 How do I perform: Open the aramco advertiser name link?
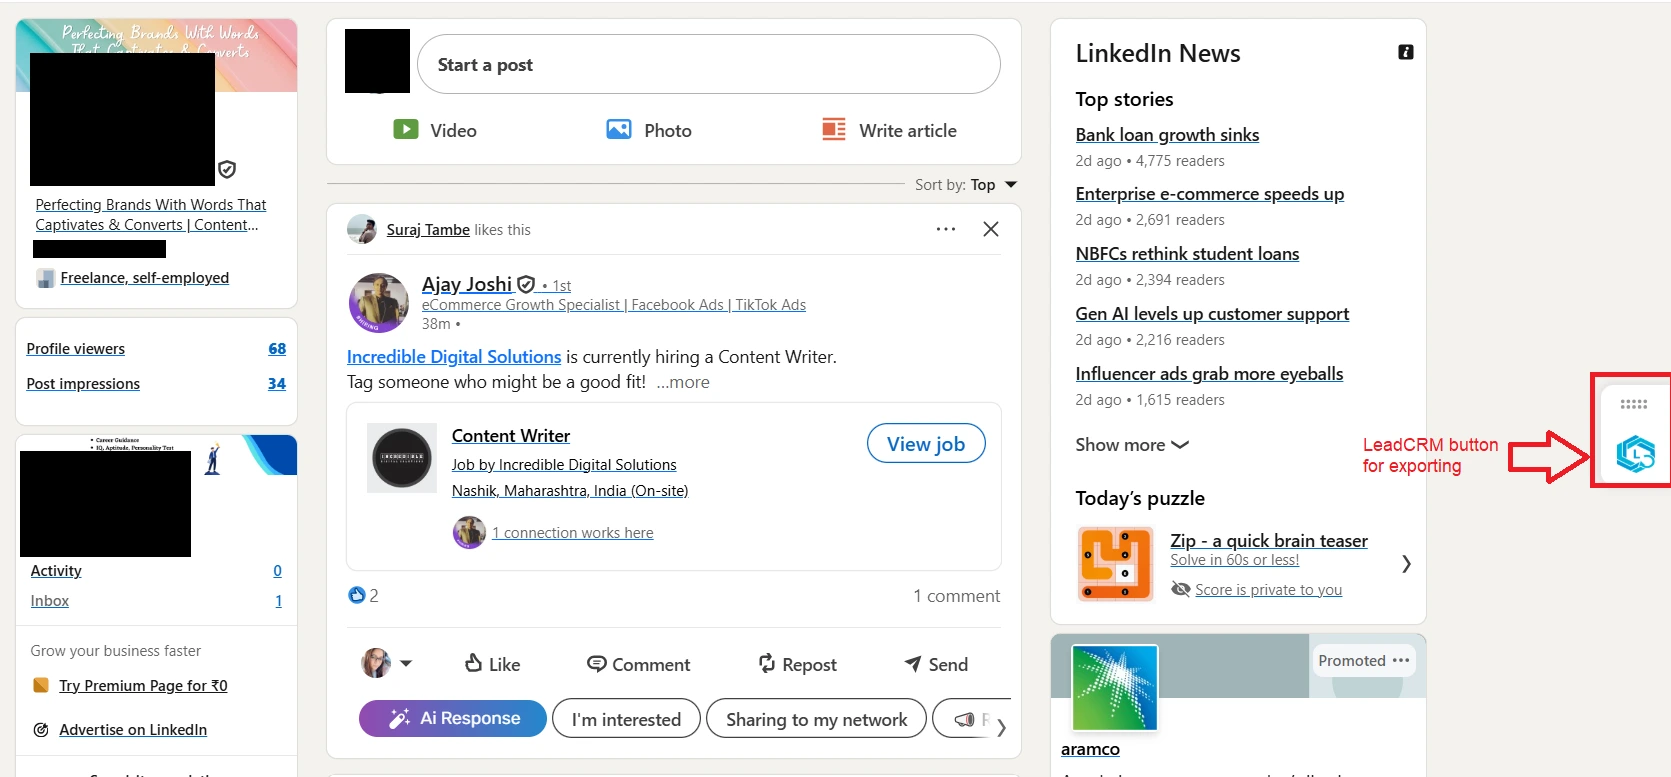[x=1090, y=749]
